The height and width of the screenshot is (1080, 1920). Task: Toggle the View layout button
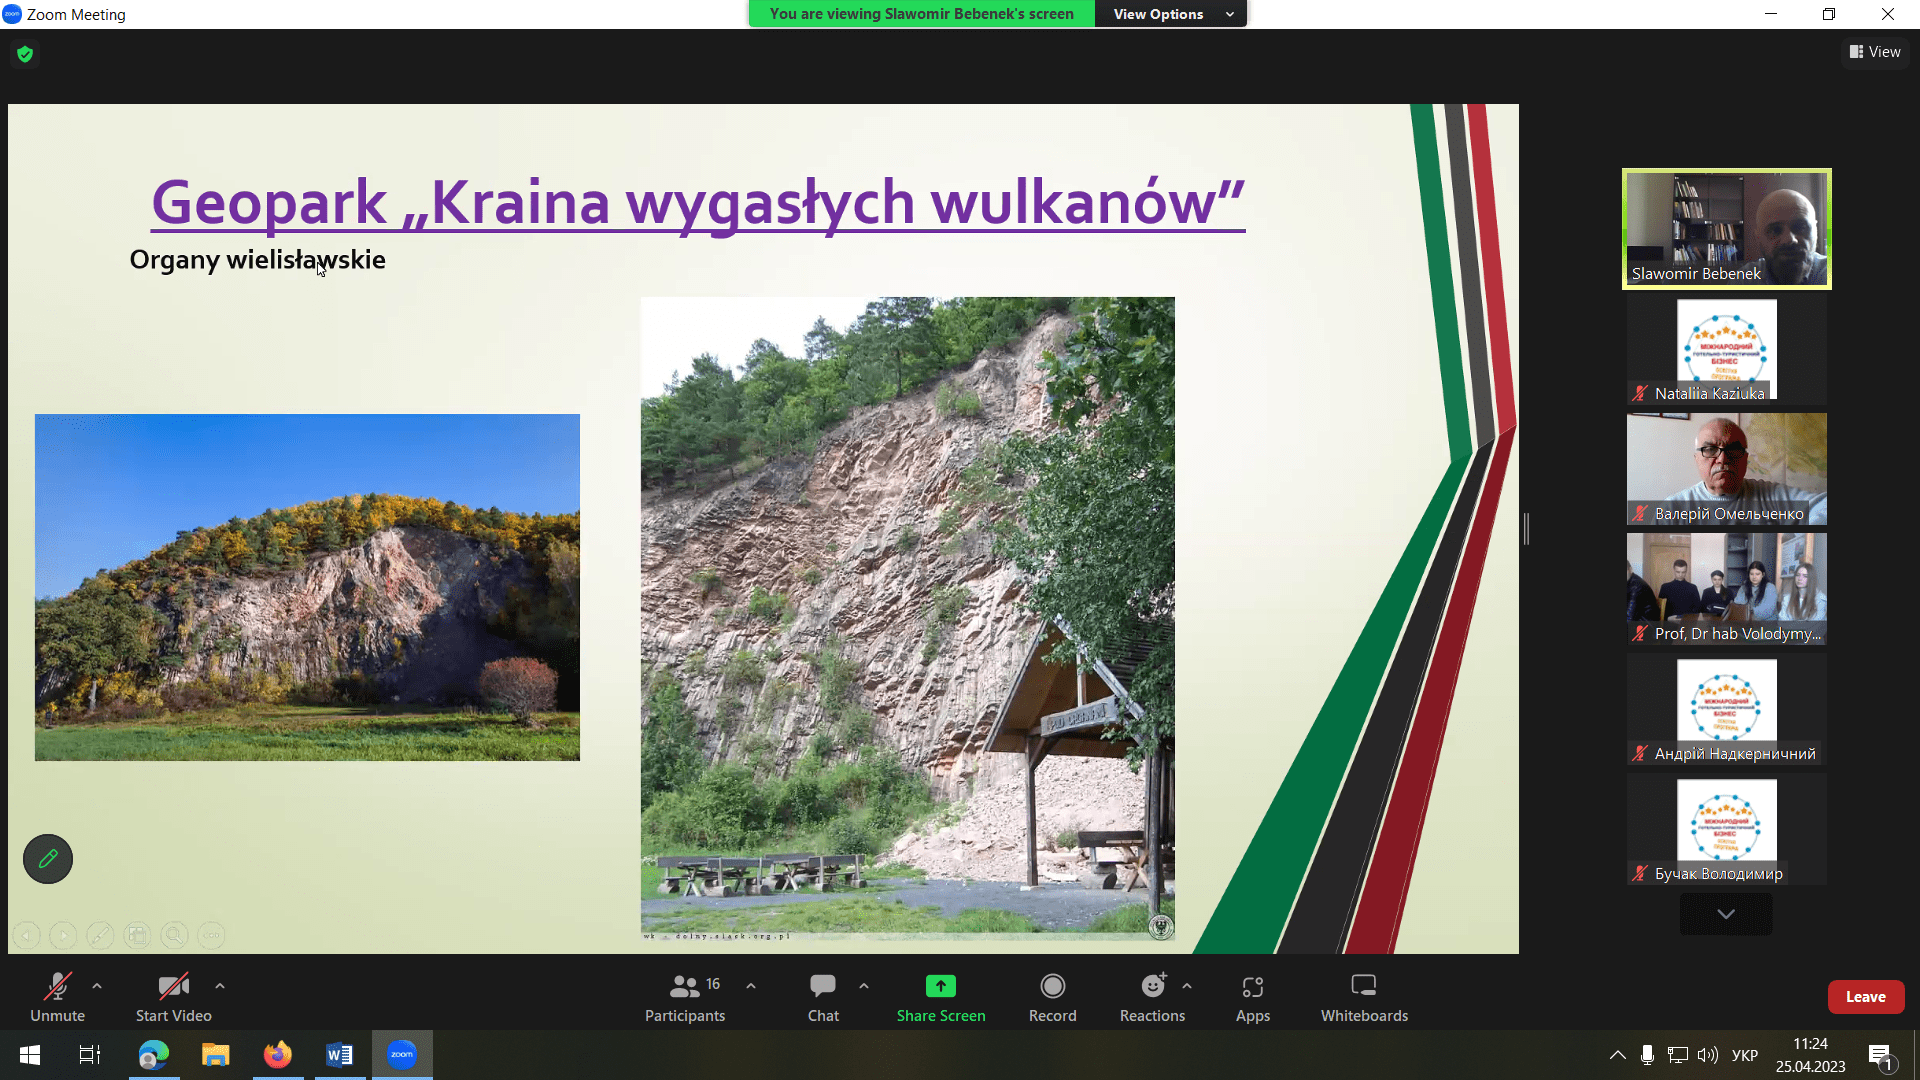coord(1875,52)
